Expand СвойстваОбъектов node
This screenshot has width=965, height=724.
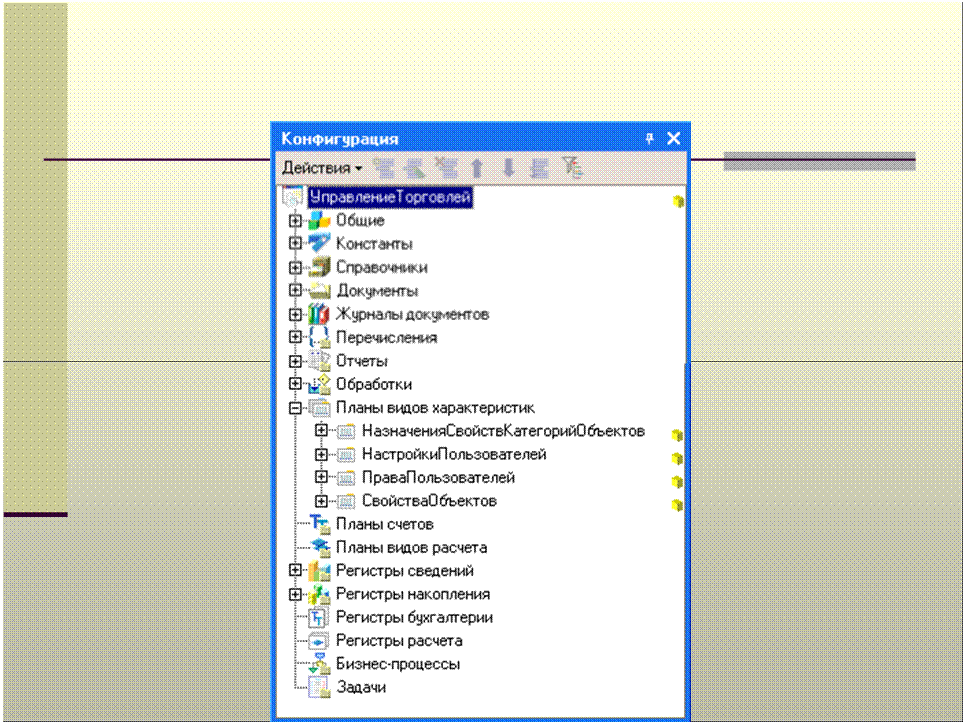click(321, 501)
